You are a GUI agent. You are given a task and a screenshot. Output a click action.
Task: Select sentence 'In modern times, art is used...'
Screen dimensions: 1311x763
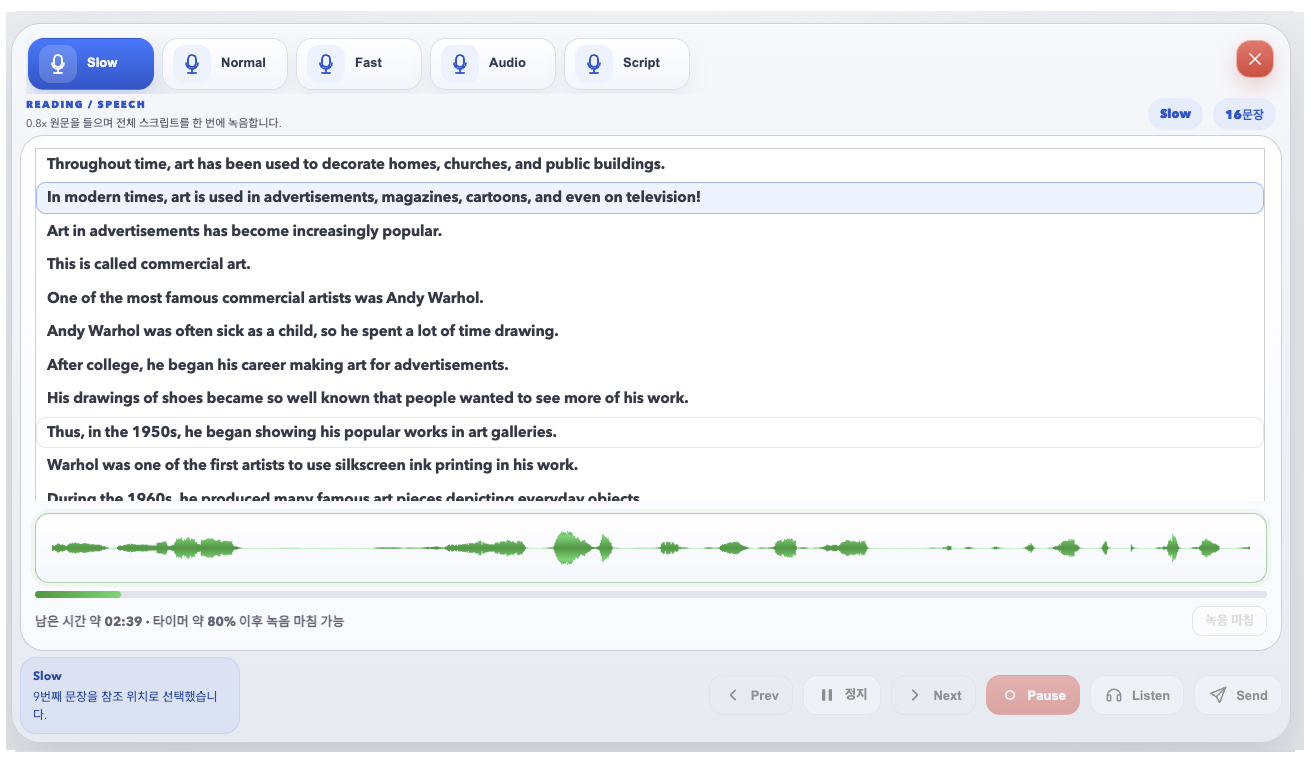point(650,197)
